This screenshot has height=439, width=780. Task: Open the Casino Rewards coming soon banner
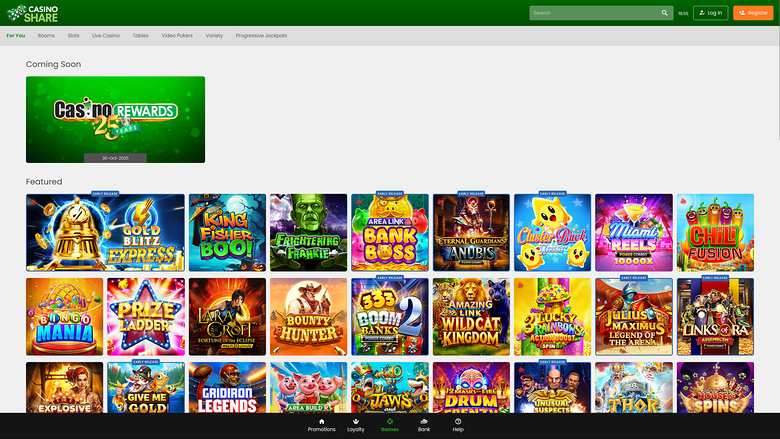tap(115, 119)
